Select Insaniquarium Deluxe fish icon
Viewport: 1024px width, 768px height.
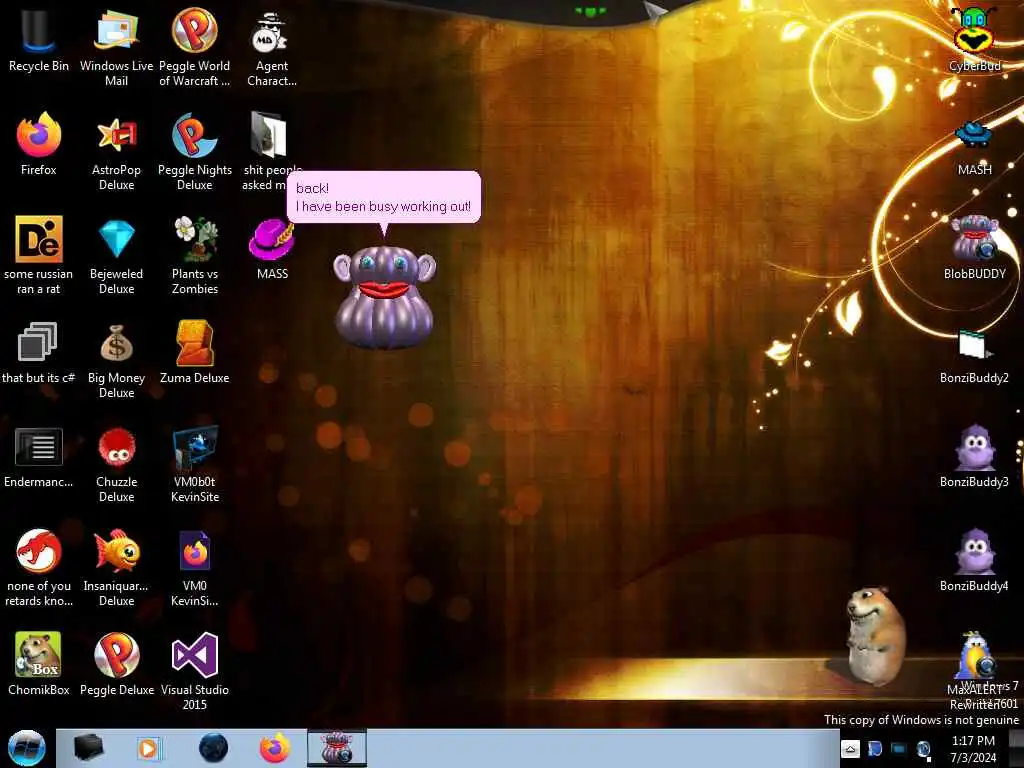[116, 568]
